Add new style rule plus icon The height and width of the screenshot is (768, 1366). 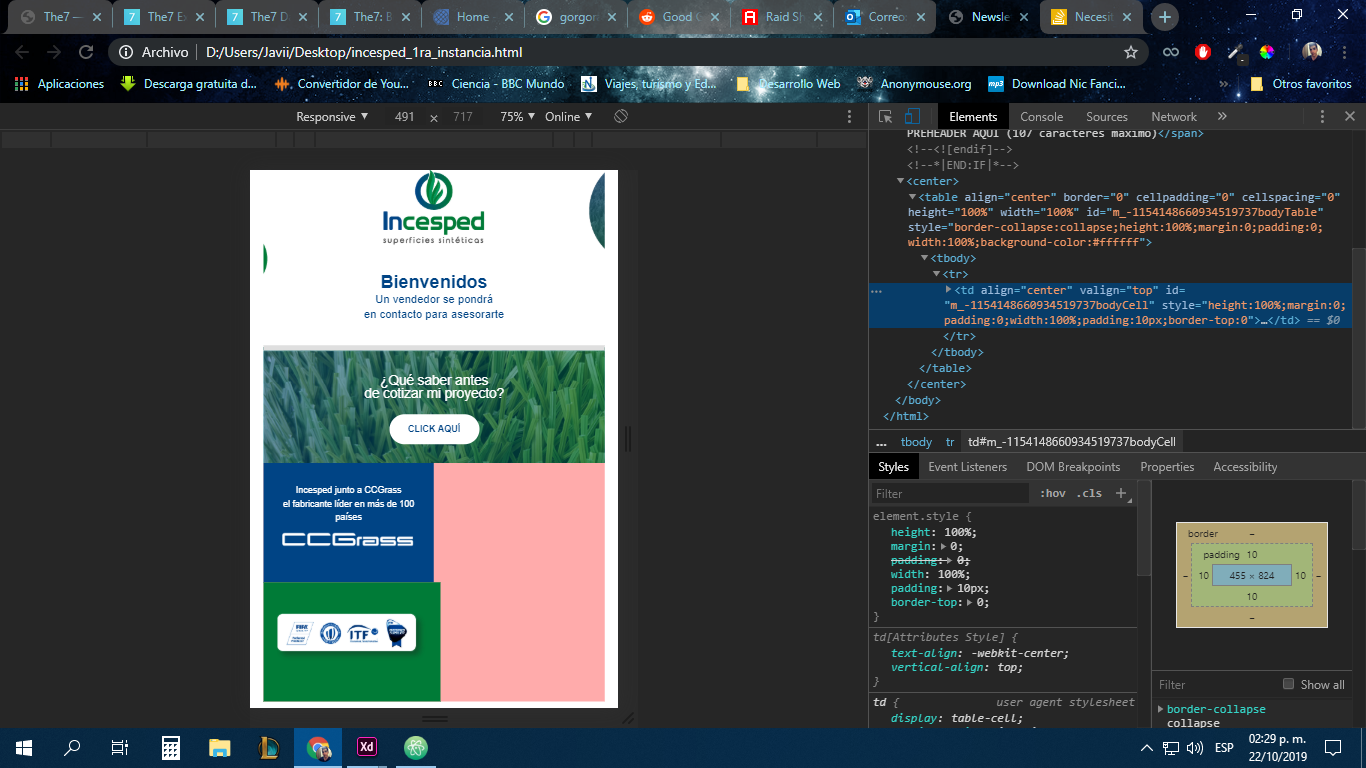click(x=1121, y=493)
